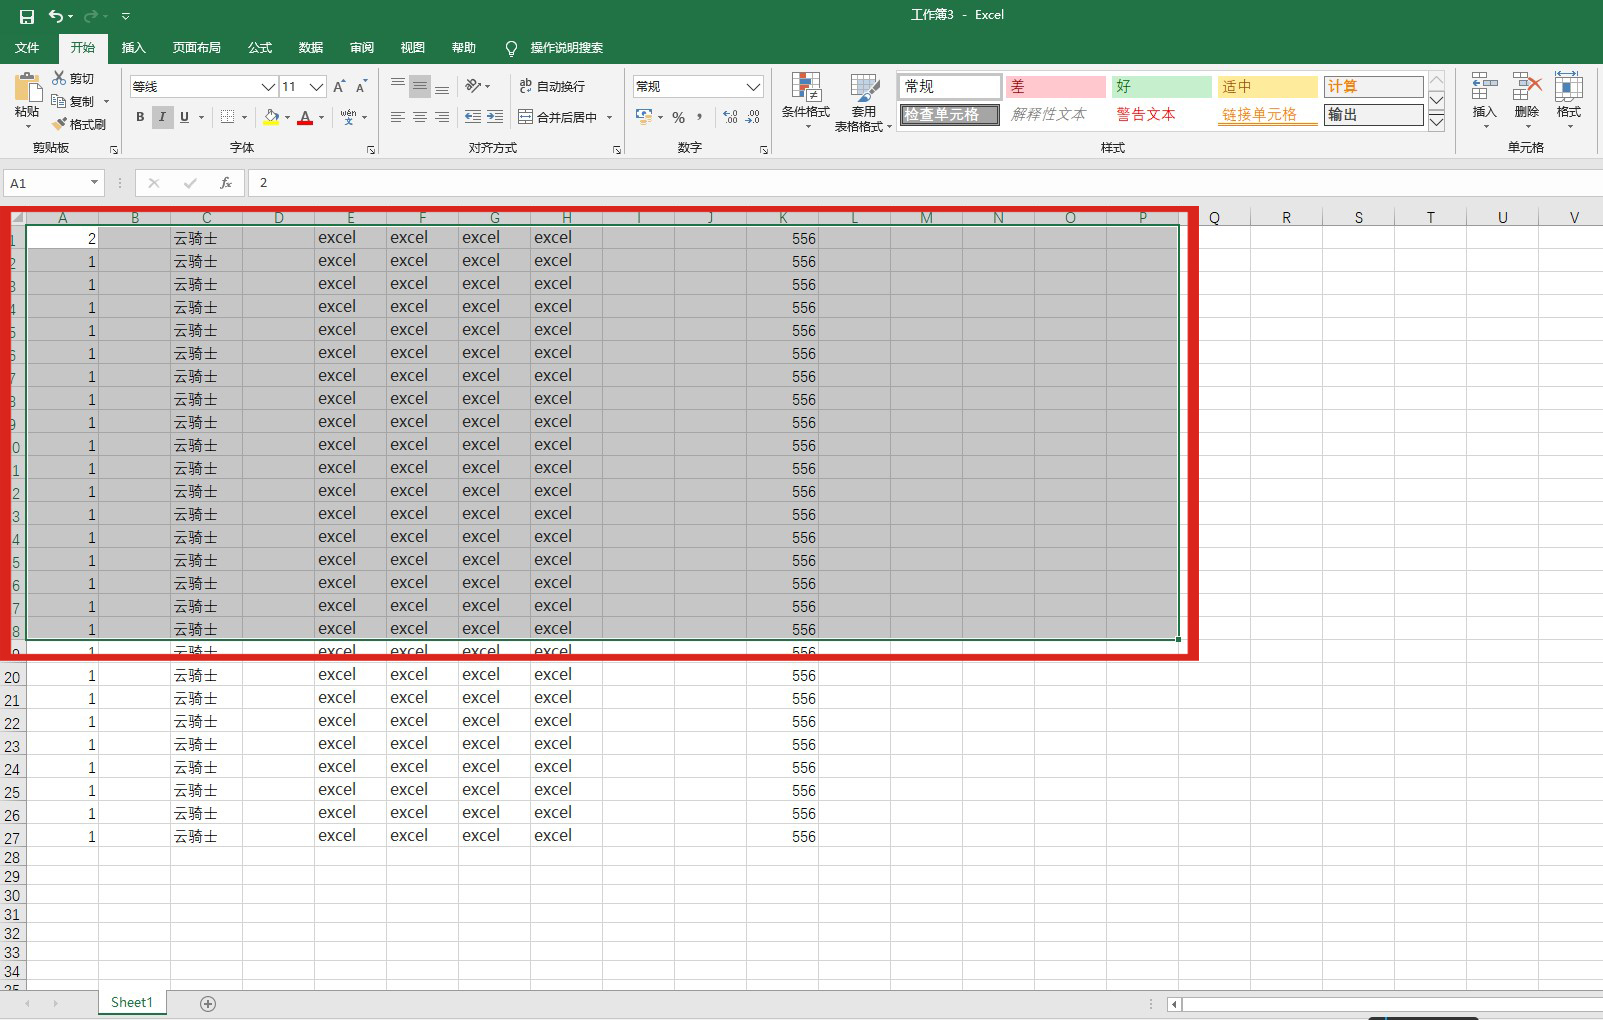
Task: Open the font dialog launcher in 字体 group
Action: point(371,150)
